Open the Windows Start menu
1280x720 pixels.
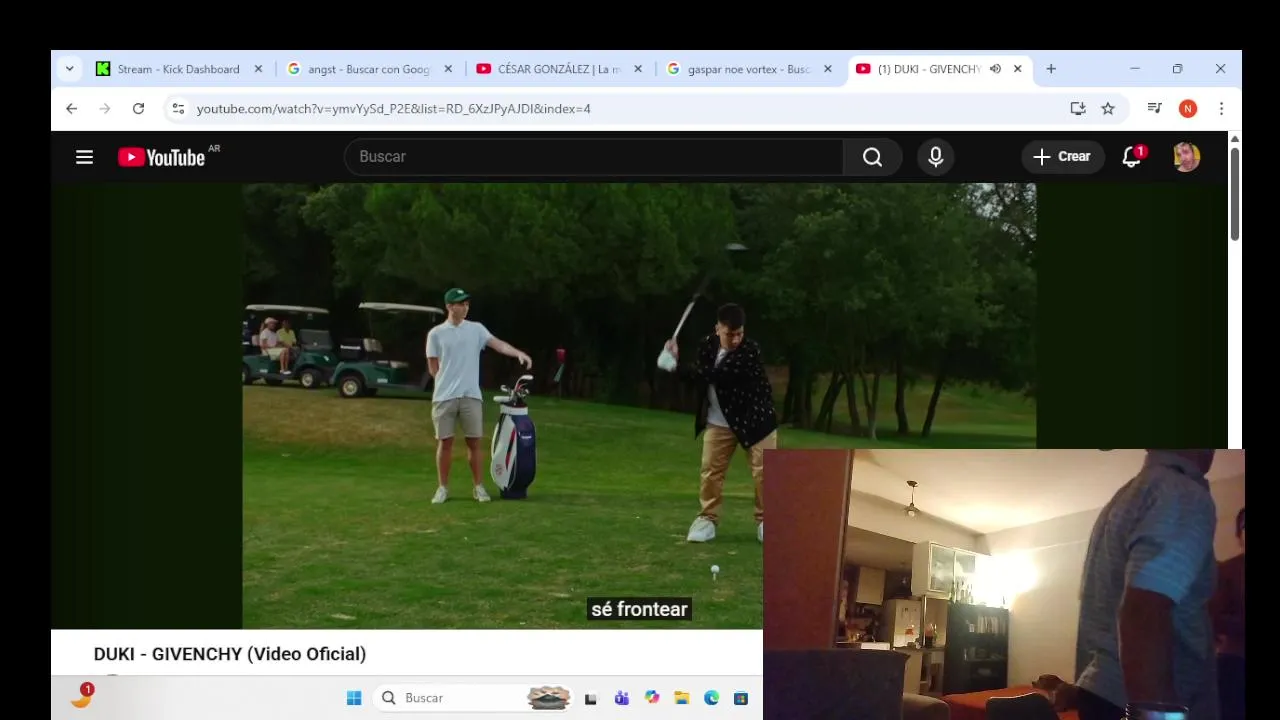coord(354,698)
